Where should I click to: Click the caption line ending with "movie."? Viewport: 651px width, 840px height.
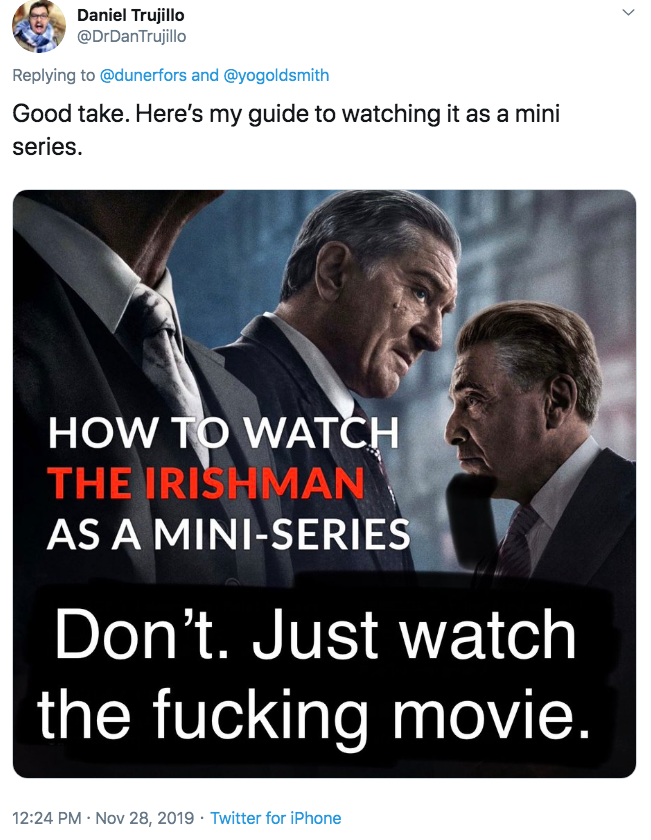click(x=314, y=715)
